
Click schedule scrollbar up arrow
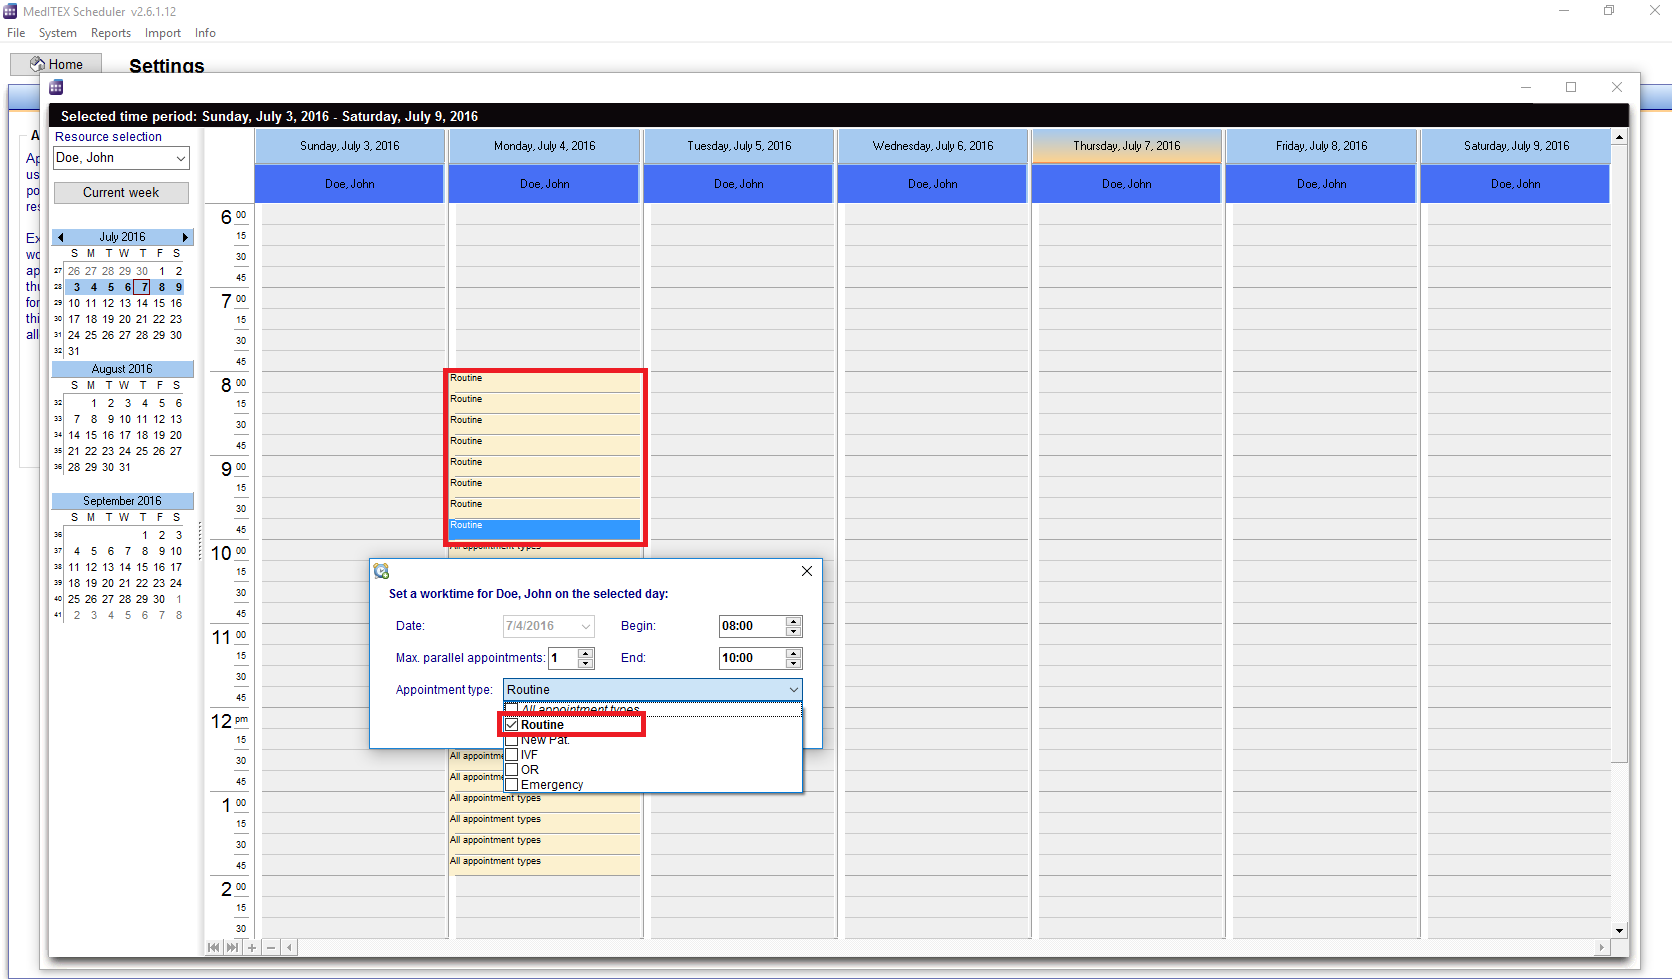1619,136
